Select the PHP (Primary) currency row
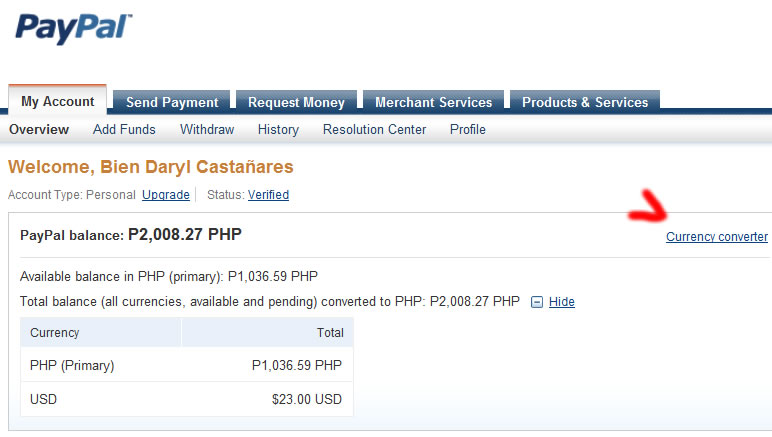 (187, 365)
